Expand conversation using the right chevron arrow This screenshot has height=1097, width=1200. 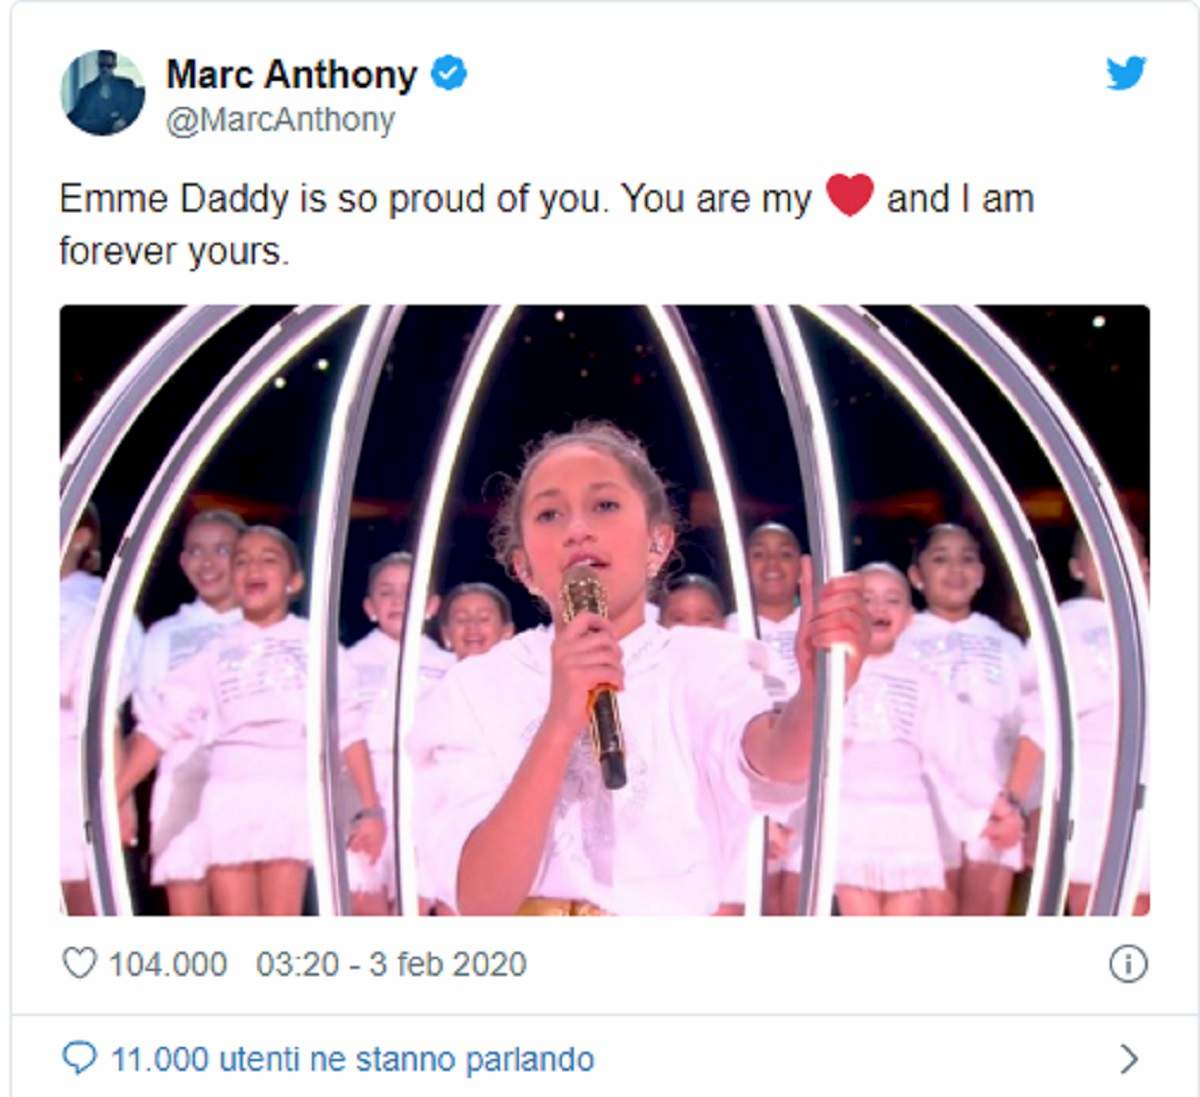[x=1129, y=1058]
